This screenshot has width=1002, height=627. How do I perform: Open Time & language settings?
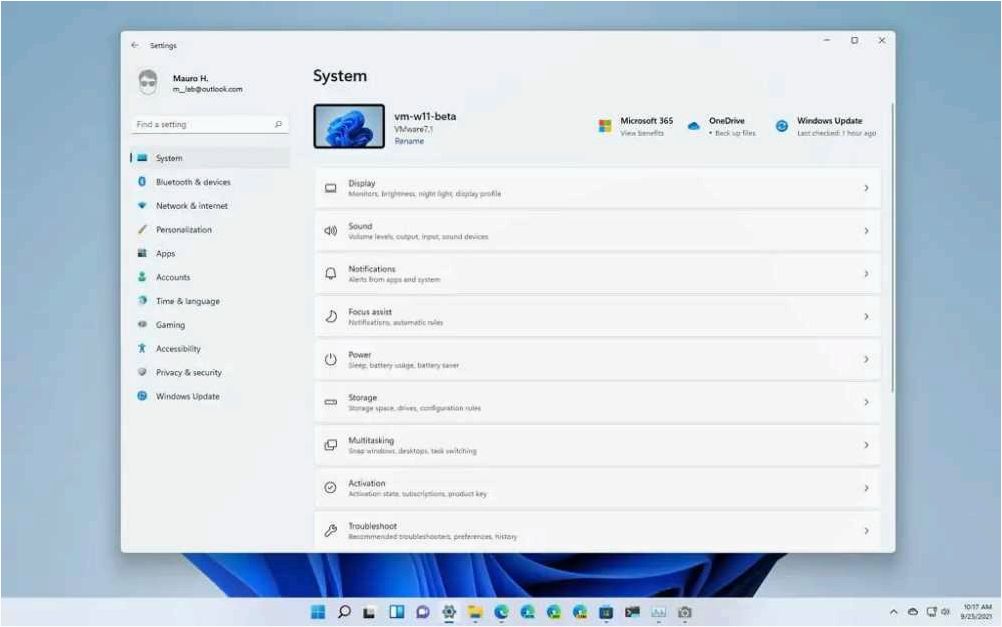(210, 301)
